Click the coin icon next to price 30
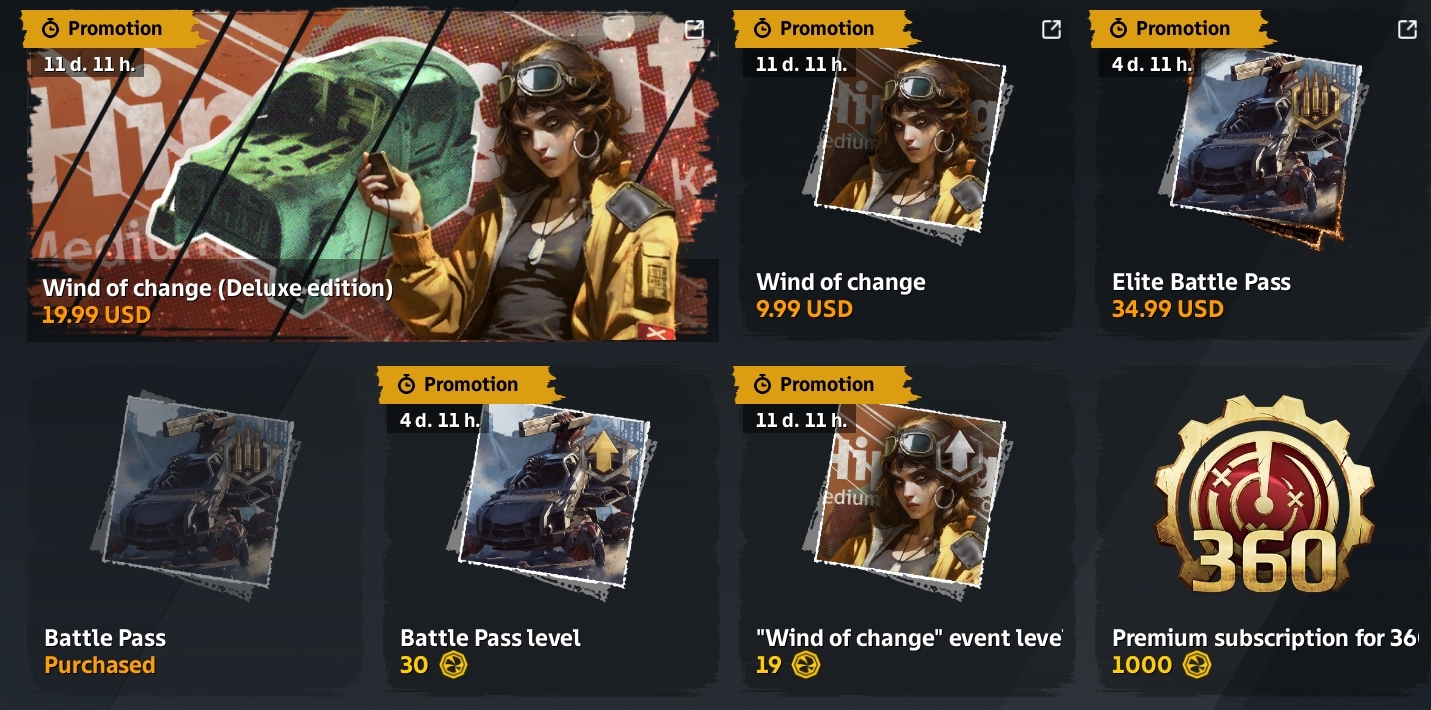Image resolution: width=1431 pixels, height=710 pixels. (x=452, y=665)
